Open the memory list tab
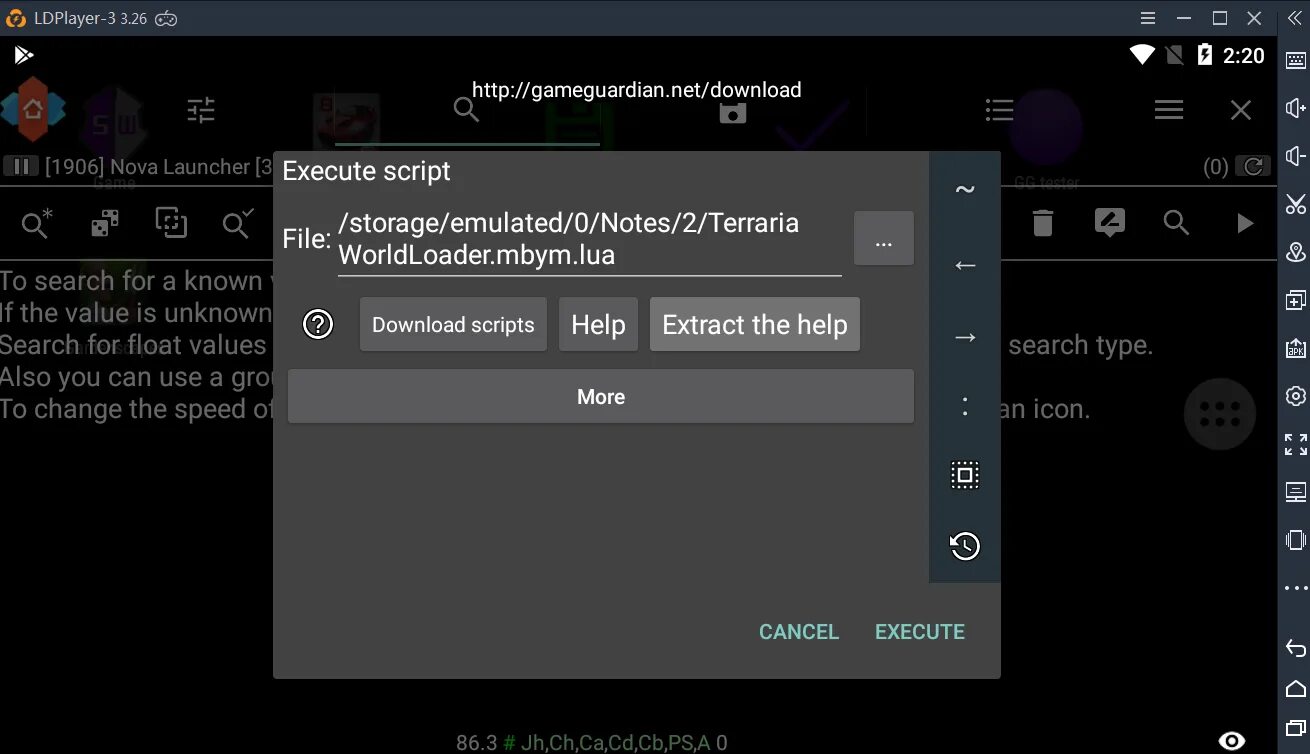 (x=999, y=110)
